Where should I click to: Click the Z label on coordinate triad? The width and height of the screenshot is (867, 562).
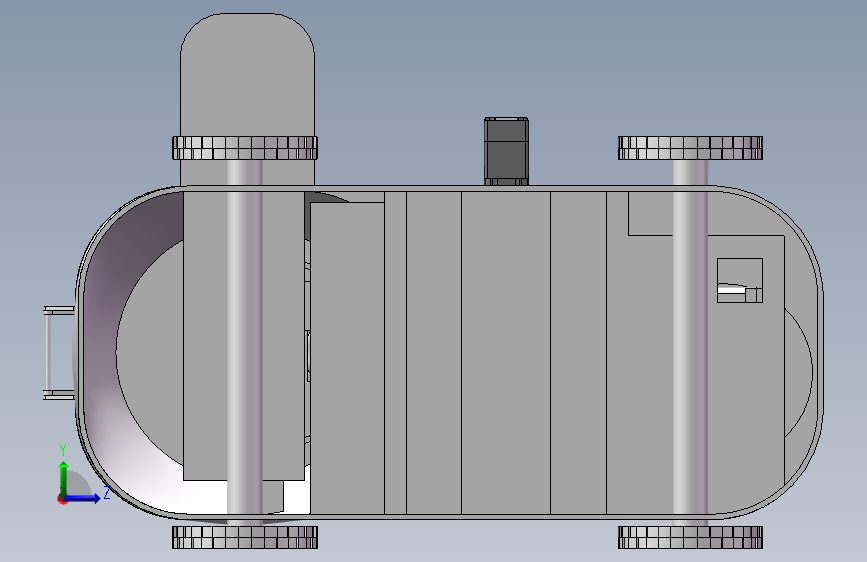tap(107, 492)
